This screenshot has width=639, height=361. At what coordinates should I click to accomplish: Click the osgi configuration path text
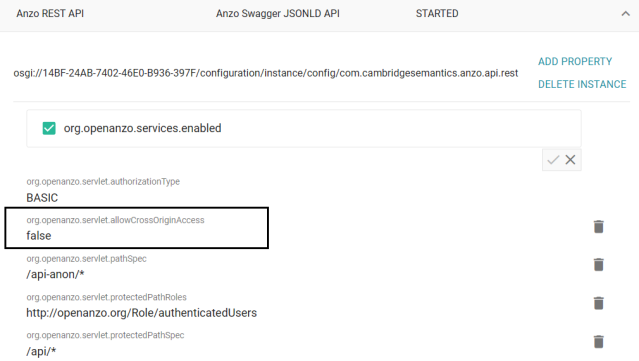point(266,73)
